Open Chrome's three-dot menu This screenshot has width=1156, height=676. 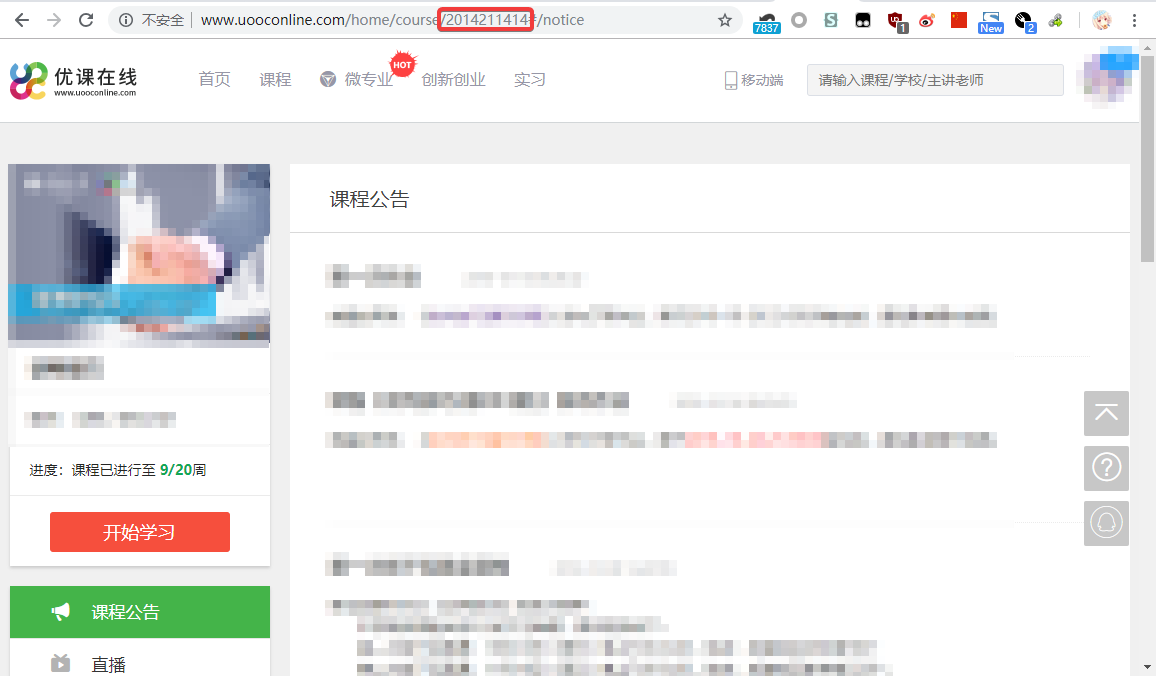pyautogui.click(x=1133, y=19)
